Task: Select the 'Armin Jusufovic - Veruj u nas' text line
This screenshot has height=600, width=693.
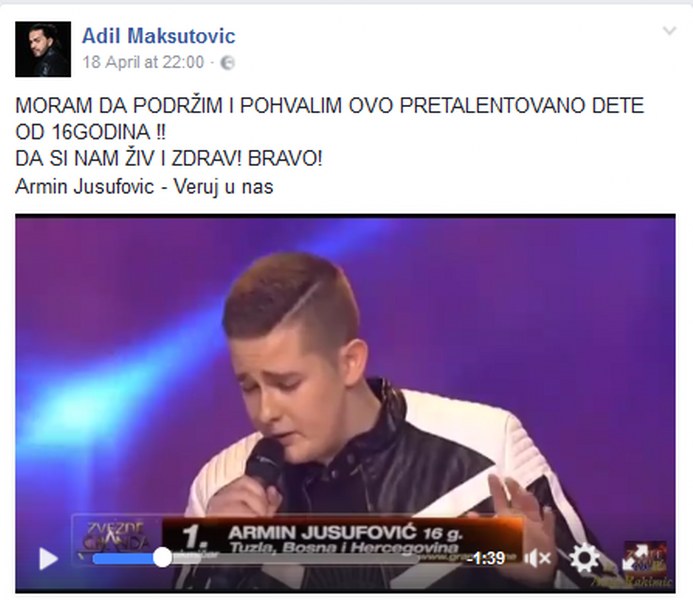Action: pos(144,186)
